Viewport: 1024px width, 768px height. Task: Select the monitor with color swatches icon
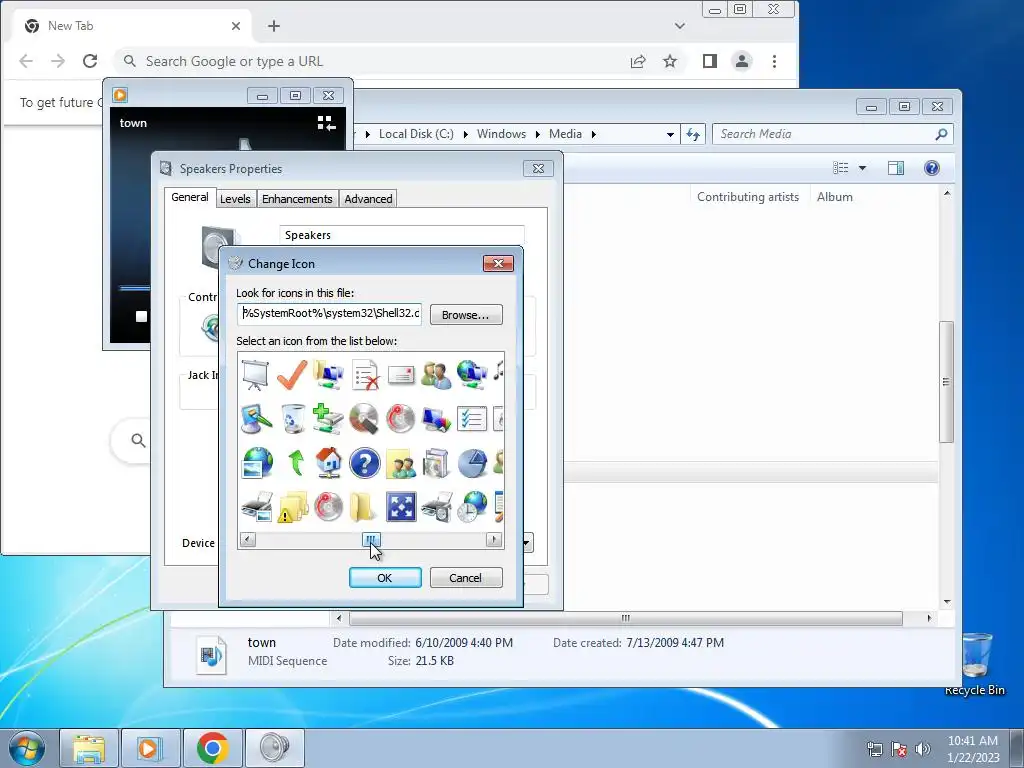click(436, 419)
